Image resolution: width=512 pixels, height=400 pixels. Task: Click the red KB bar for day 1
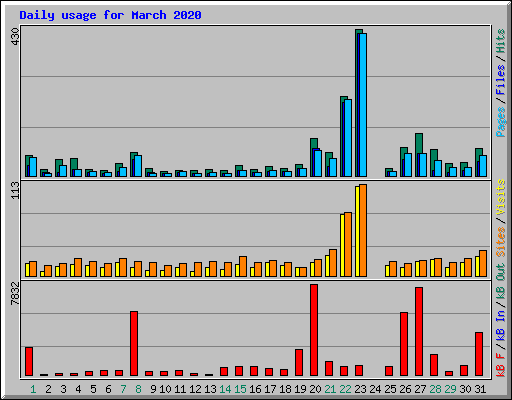point(29,362)
